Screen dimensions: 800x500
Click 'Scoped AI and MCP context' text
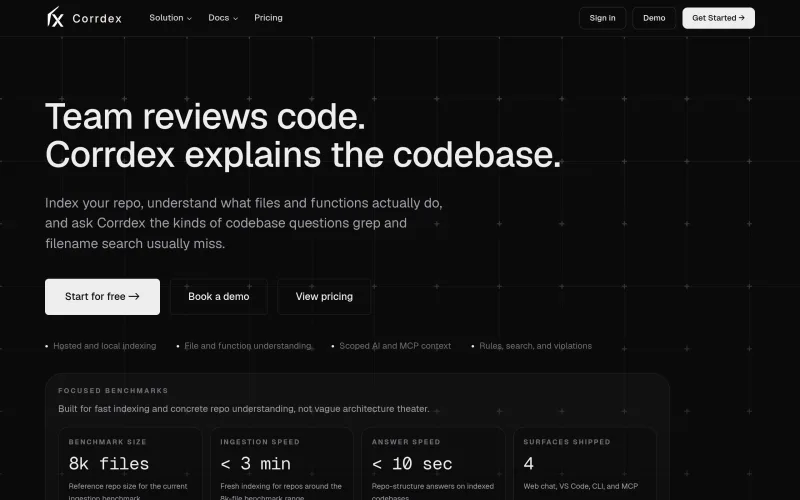point(395,346)
